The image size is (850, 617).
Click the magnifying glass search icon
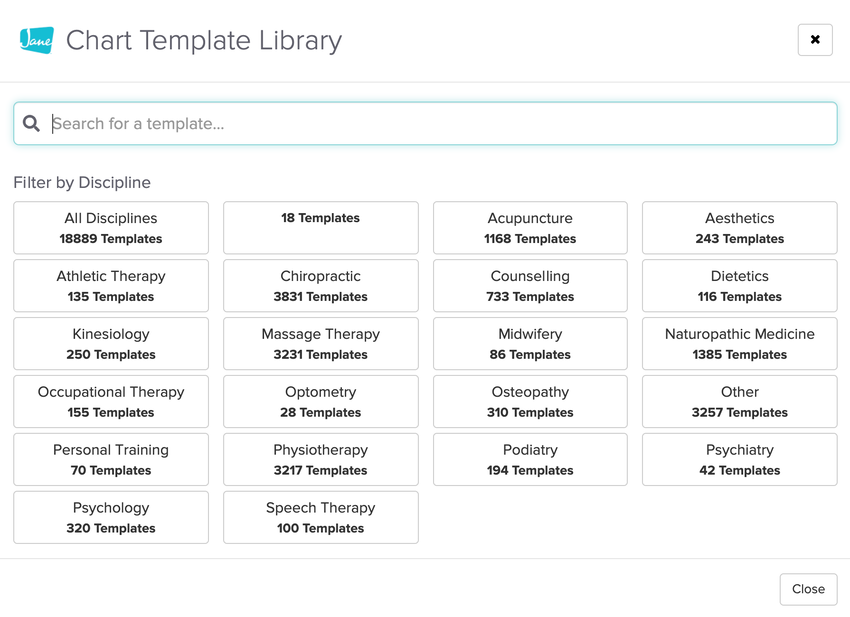coord(32,124)
